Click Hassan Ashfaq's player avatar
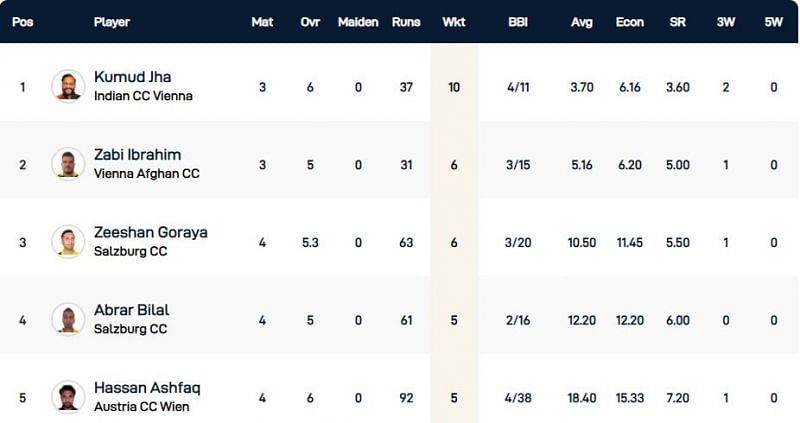This screenshot has width=800, height=423. pos(68,396)
